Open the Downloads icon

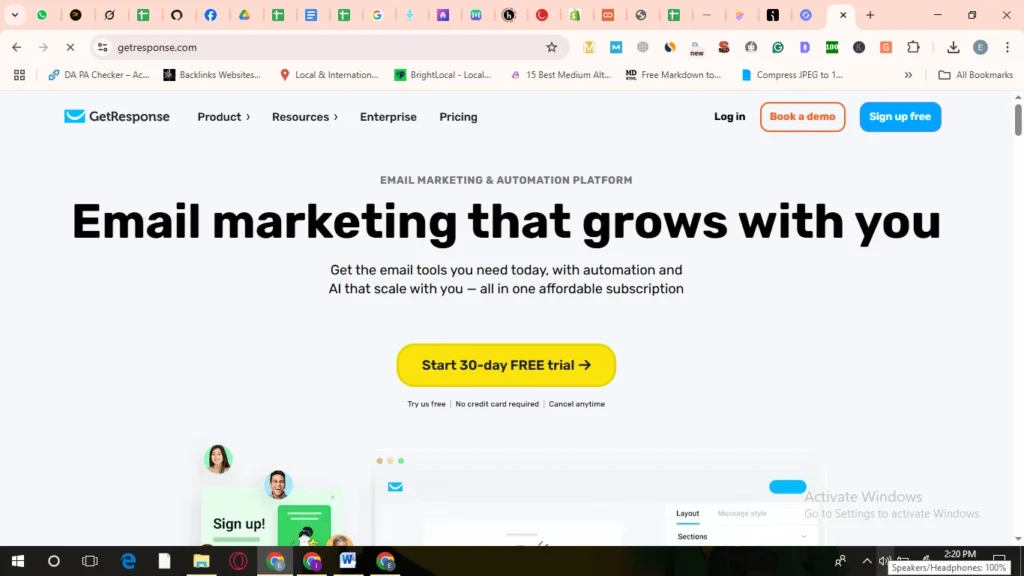953,47
